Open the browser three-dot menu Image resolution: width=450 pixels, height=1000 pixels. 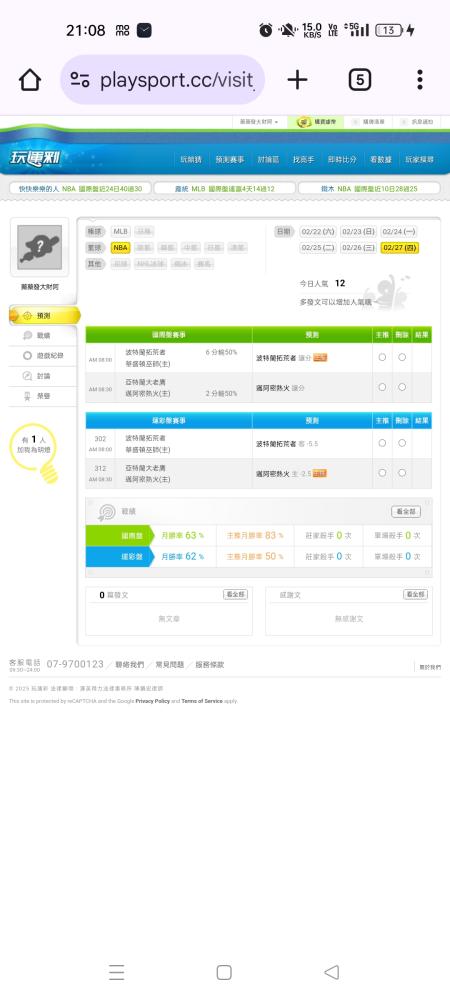419,80
